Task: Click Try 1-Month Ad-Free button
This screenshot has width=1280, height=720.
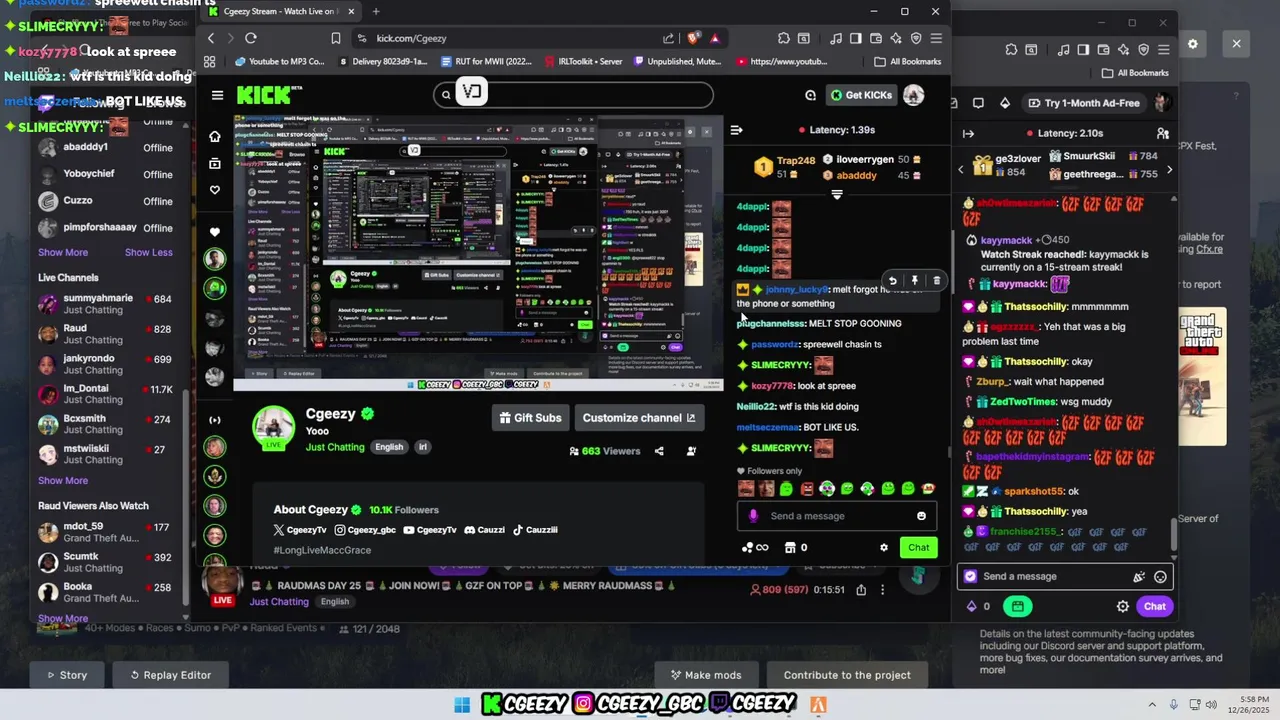Action: (x=1084, y=103)
